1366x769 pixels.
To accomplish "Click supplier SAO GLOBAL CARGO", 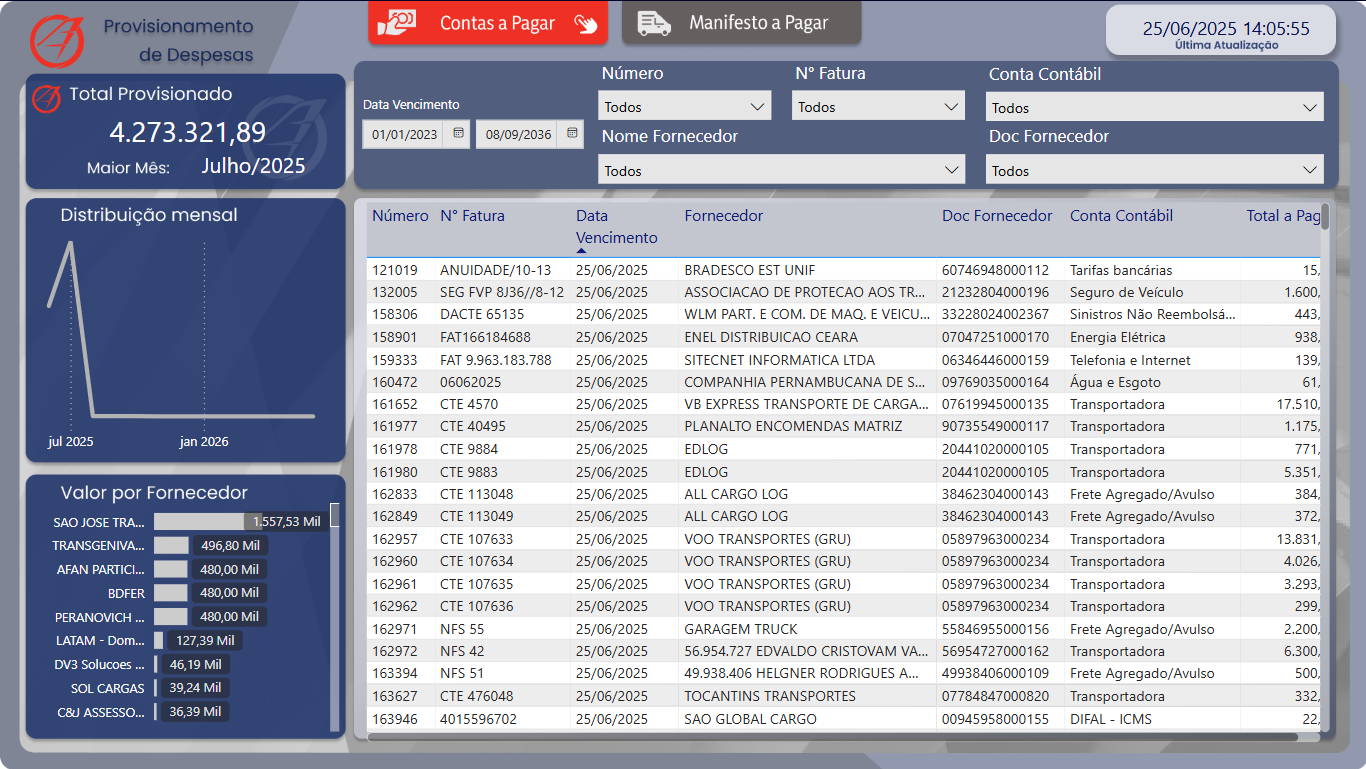I will point(751,719).
